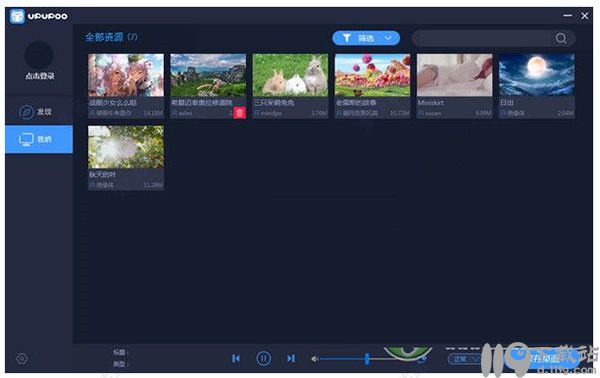Select the 我的 section in sidebar
Viewport: 600px width, 378px height.
[x=39, y=139]
